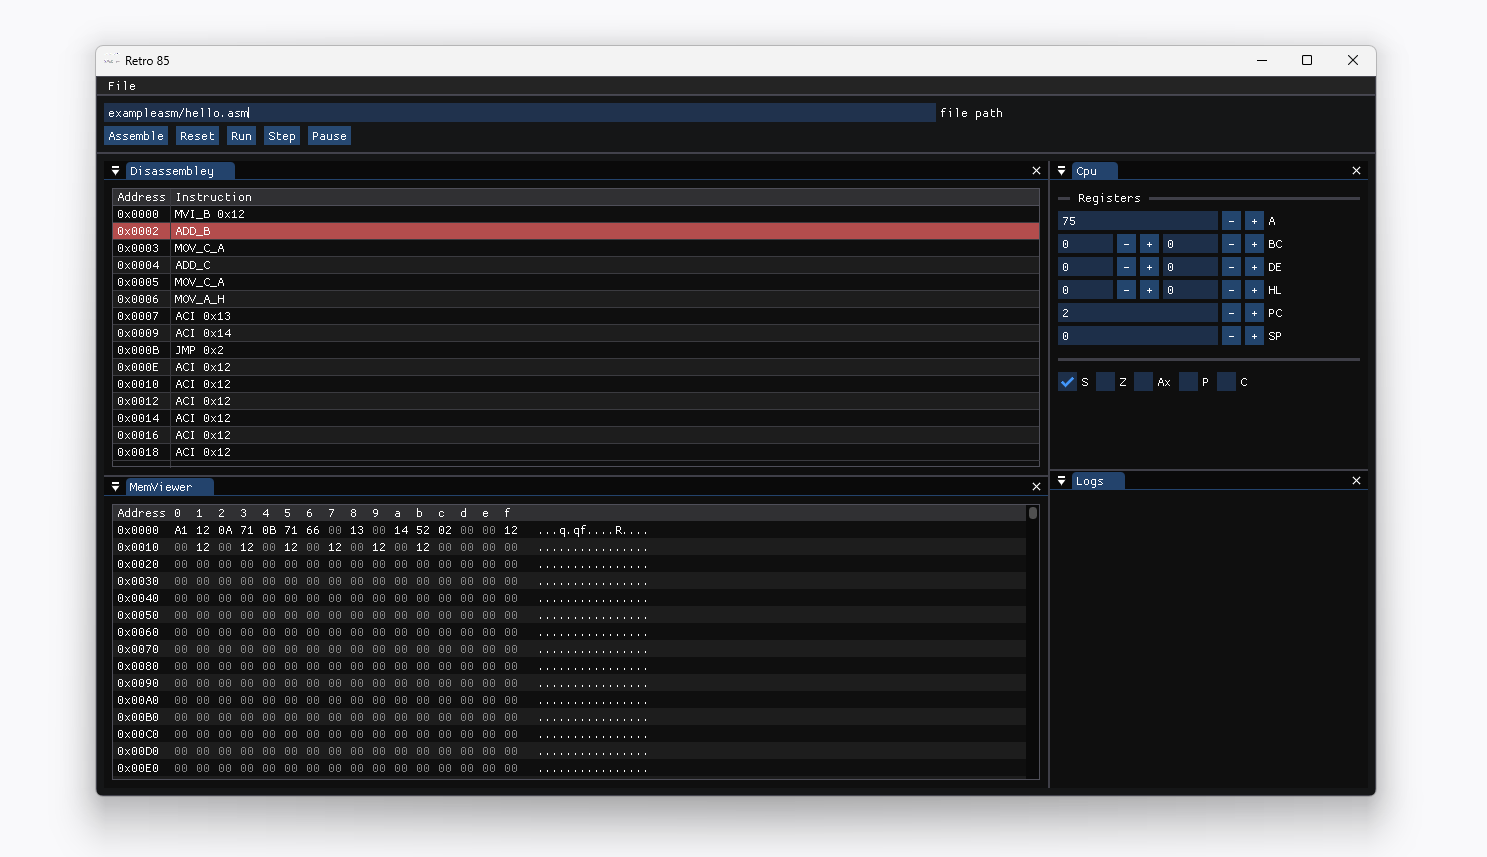Toggle the Ax flag checkbox
The width and height of the screenshot is (1487, 857).
pyautogui.click(x=1144, y=382)
